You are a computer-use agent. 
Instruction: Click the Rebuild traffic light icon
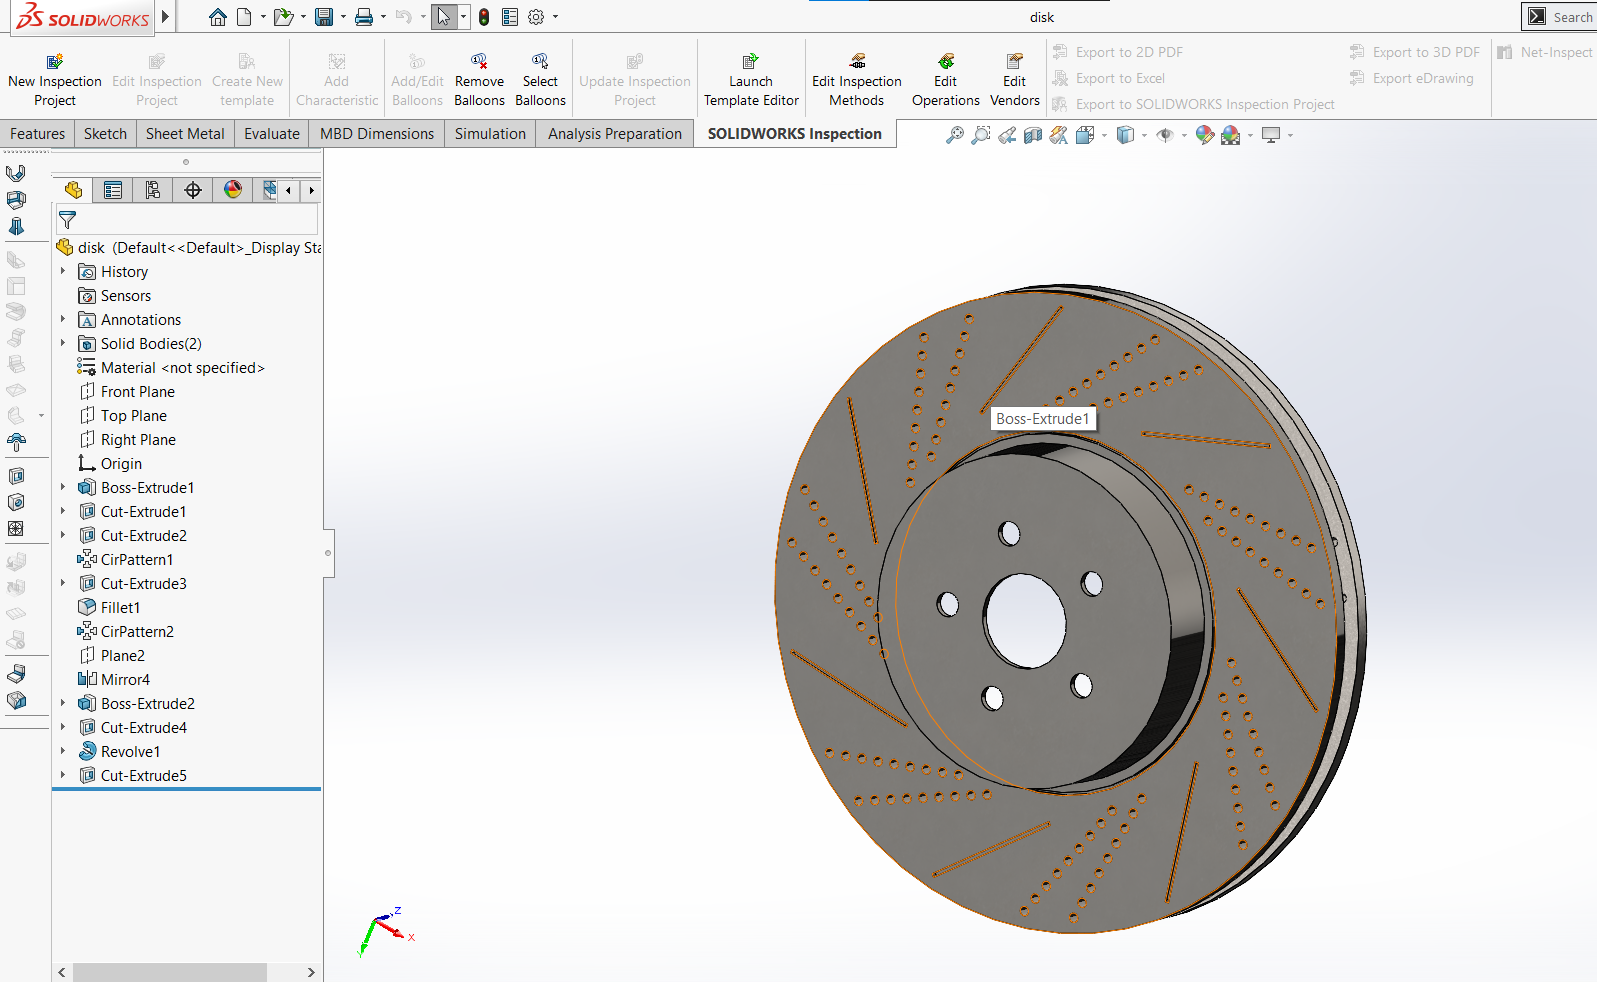point(484,17)
